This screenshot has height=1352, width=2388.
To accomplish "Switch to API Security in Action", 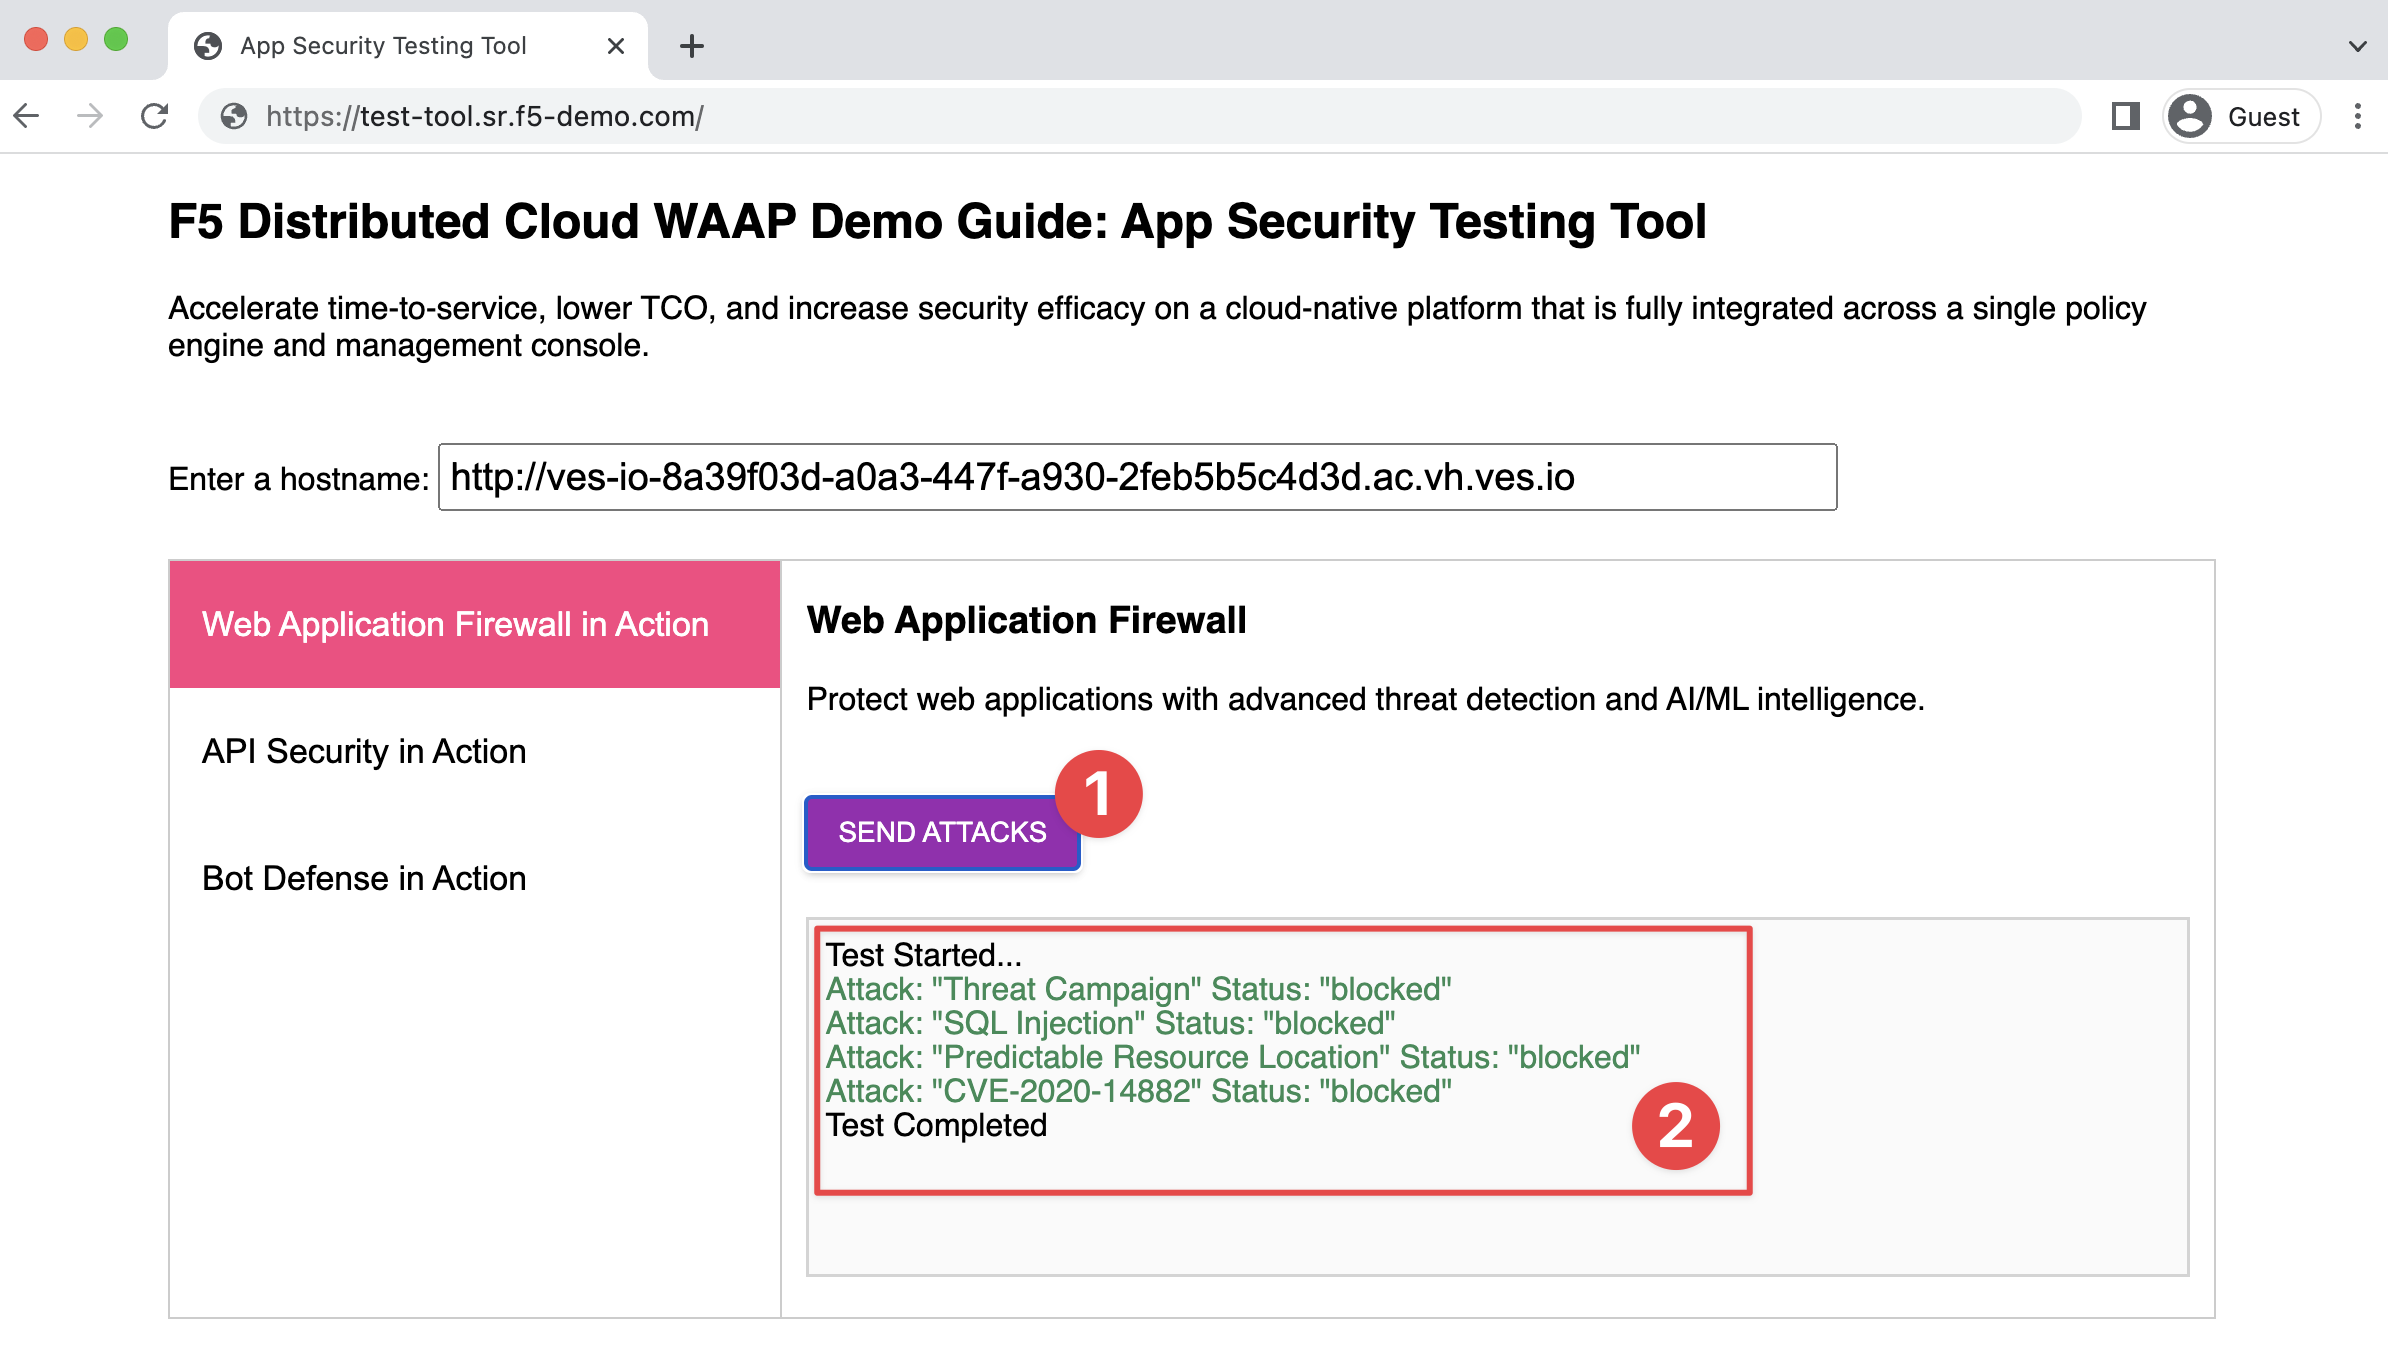I will tap(364, 751).
